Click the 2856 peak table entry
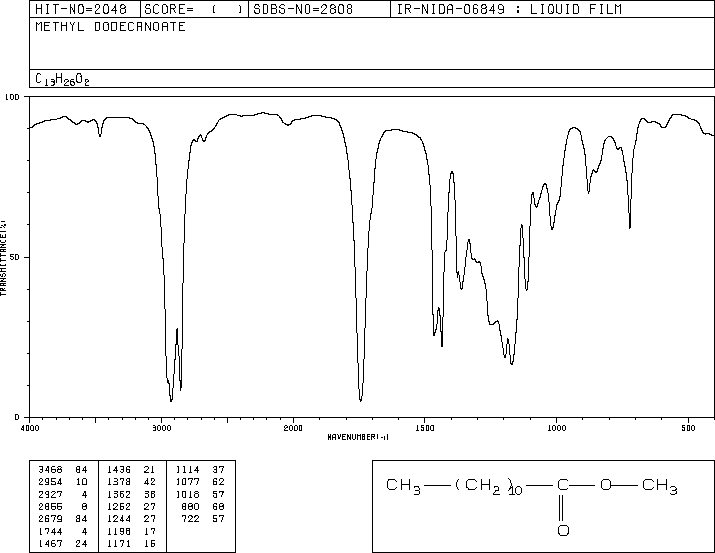Image resolution: width=715 pixels, height=553 pixels. coord(50,506)
